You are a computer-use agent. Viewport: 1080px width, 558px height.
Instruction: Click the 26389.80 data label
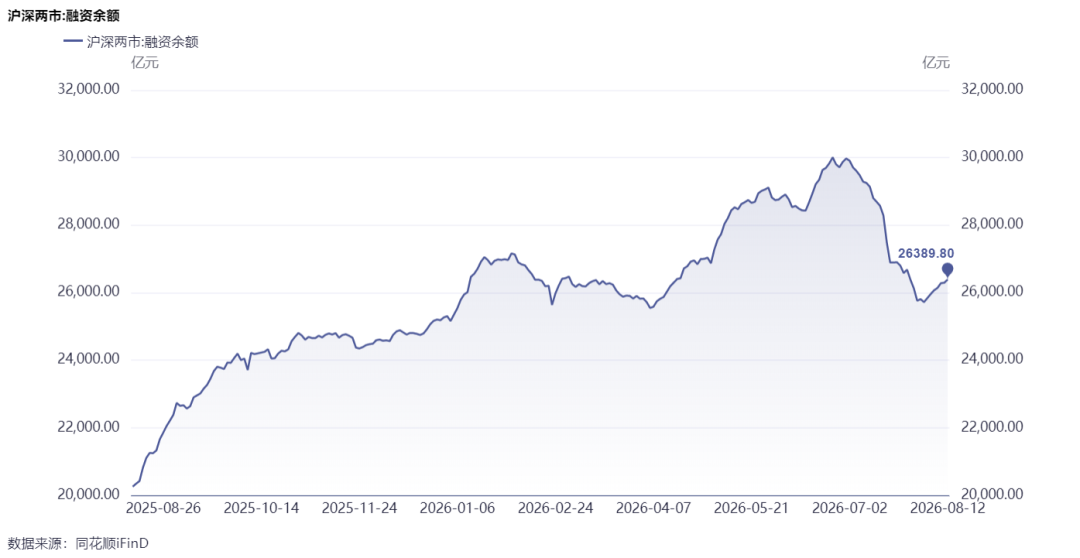[x=926, y=254]
